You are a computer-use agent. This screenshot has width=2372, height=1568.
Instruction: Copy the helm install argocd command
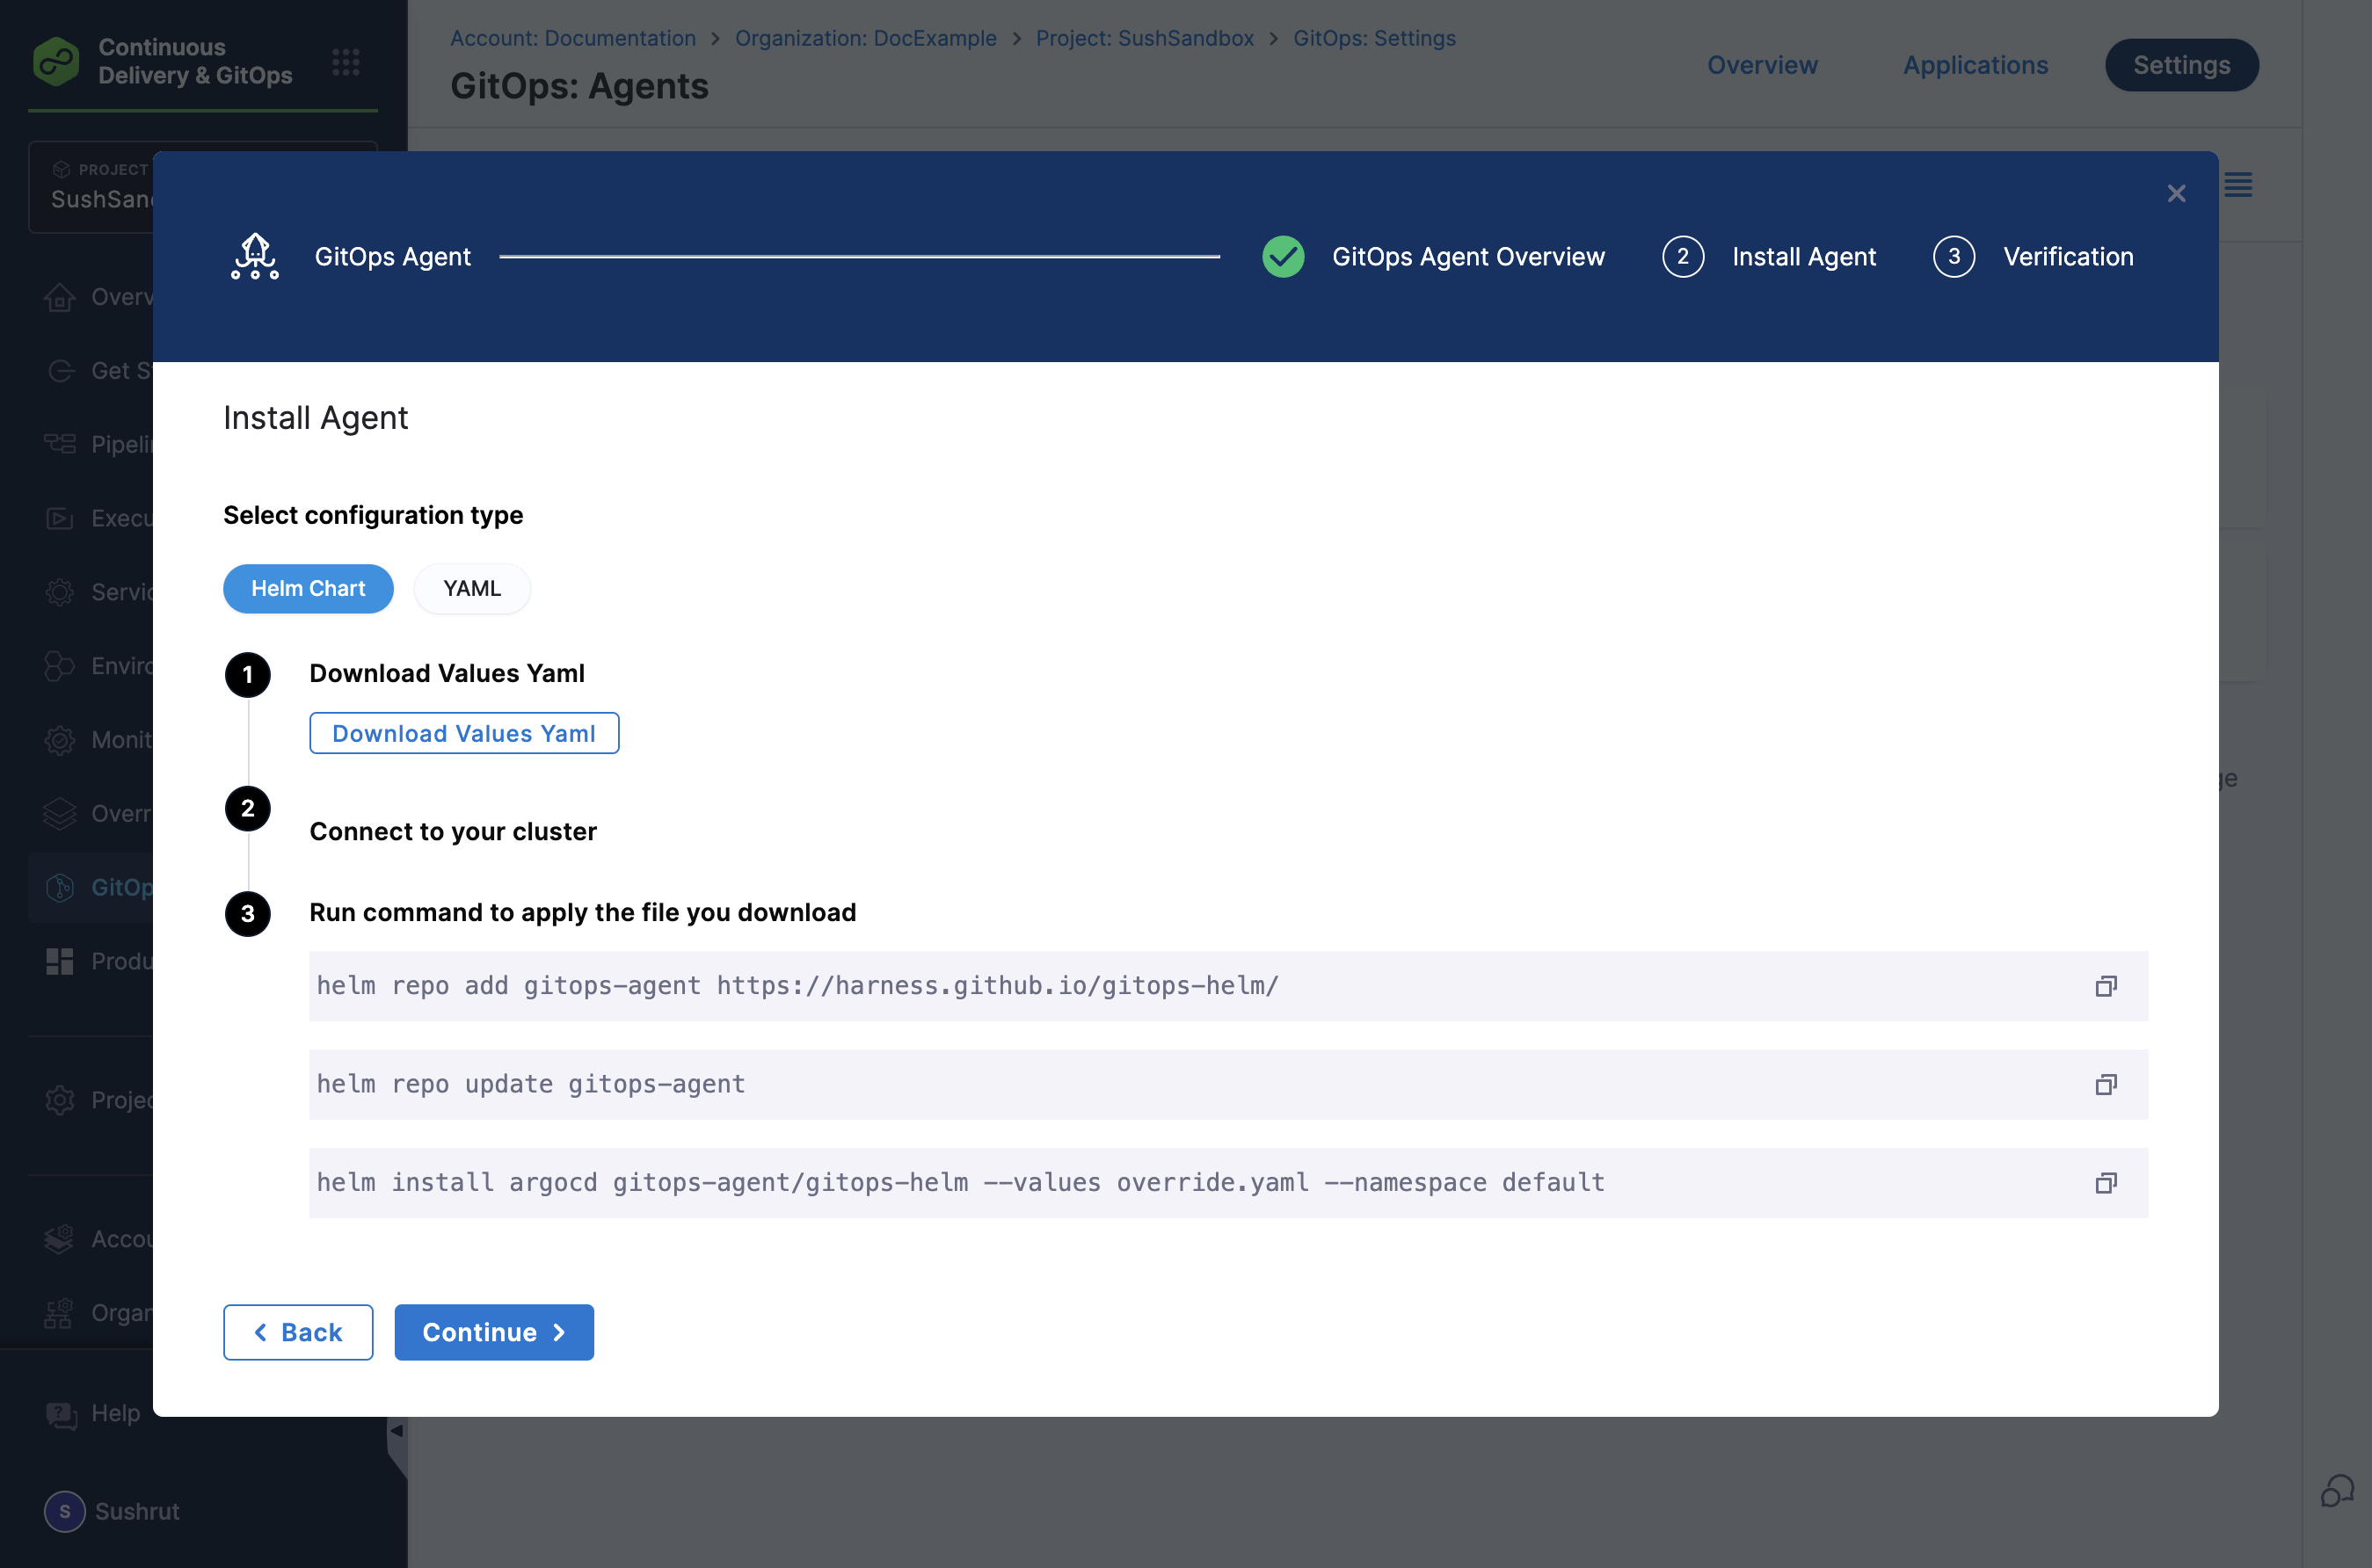click(x=2106, y=1183)
